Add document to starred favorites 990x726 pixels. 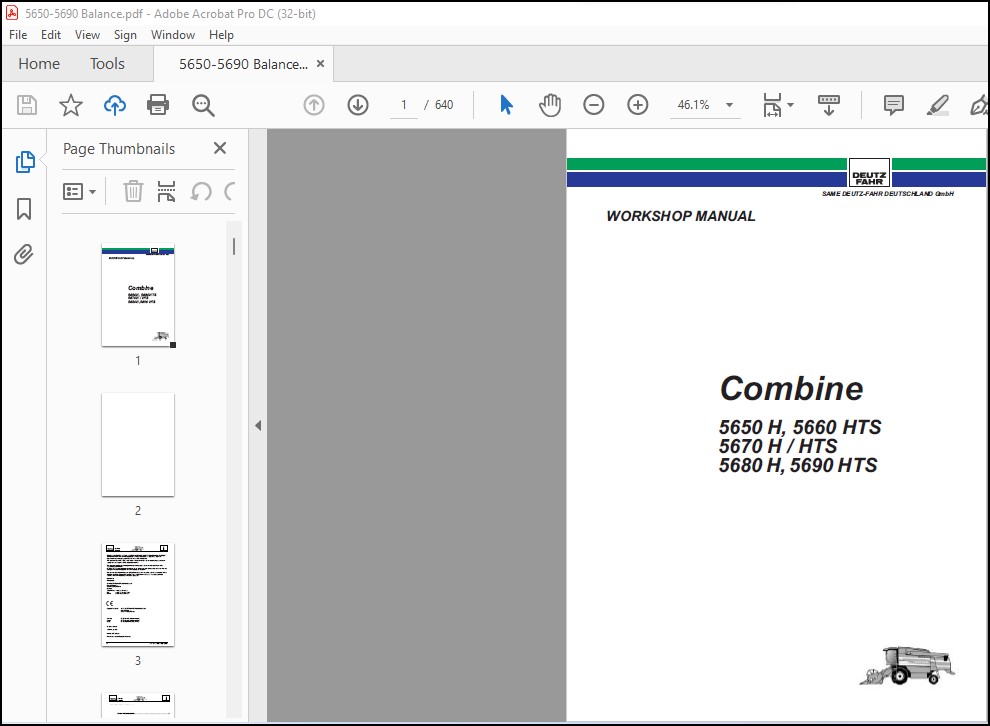click(71, 105)
